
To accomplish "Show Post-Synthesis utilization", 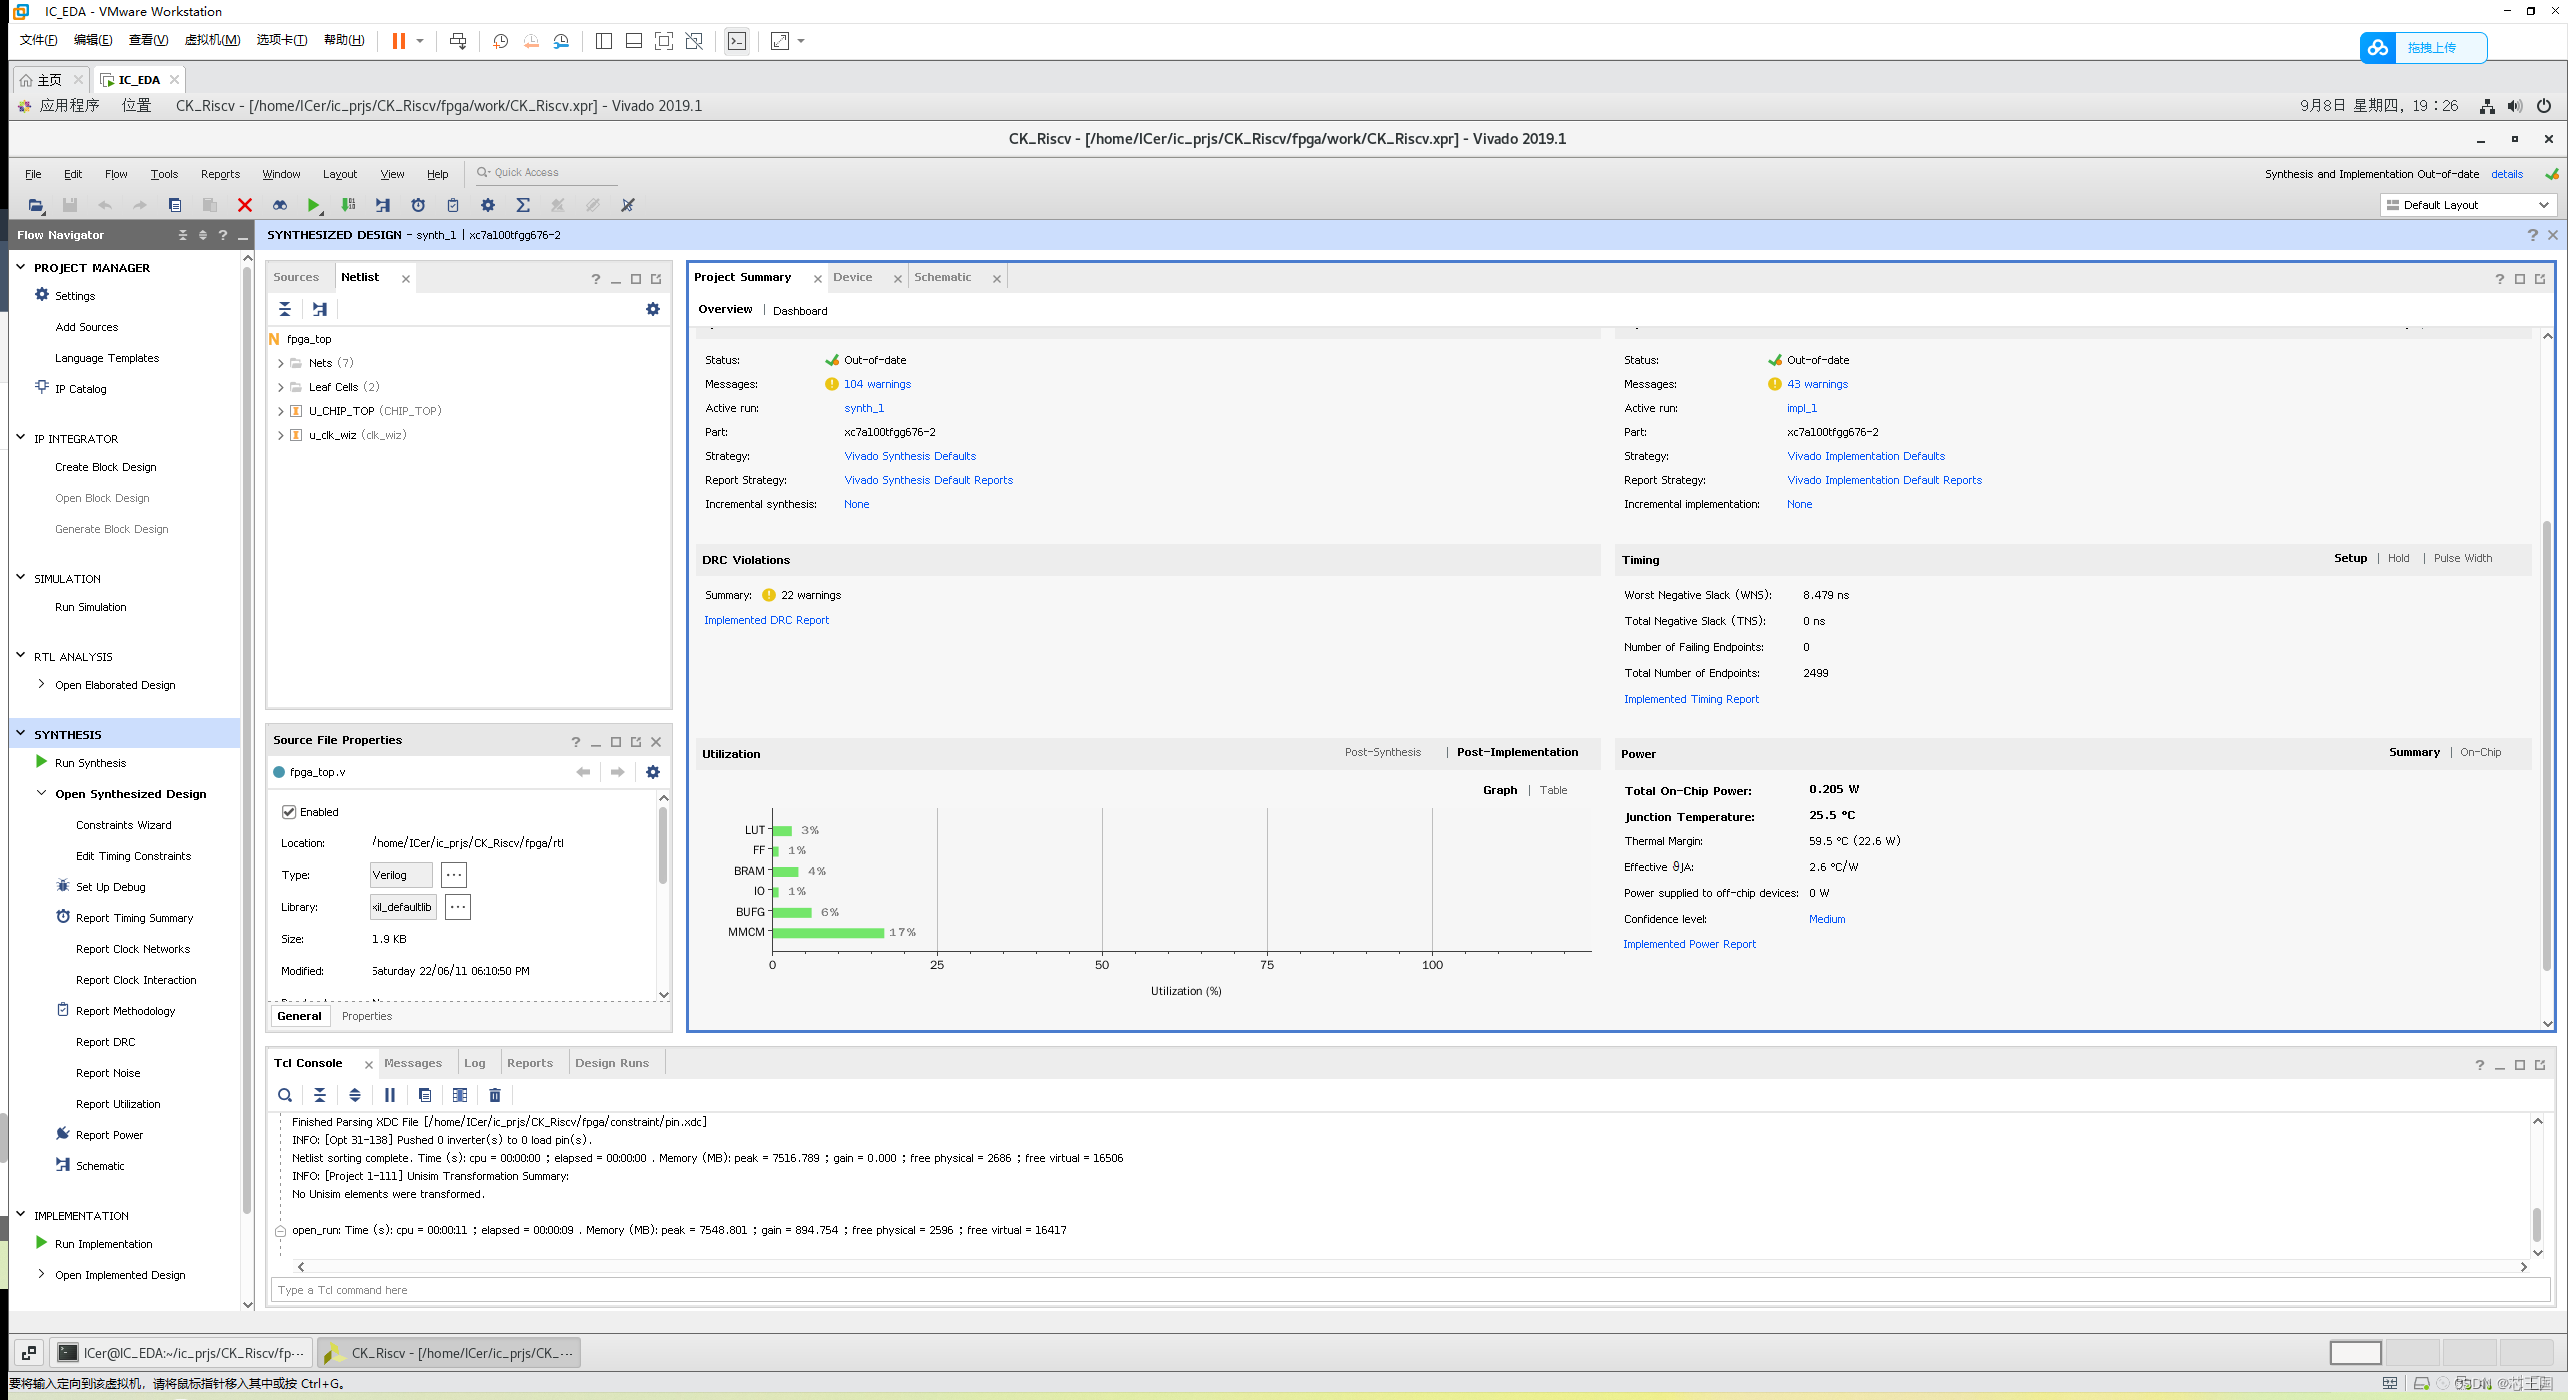I will 1382,752.
